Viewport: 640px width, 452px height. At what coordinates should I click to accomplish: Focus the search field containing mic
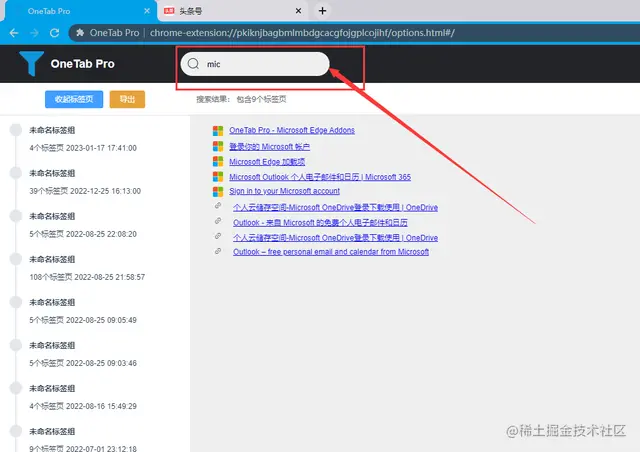point(255,64)
